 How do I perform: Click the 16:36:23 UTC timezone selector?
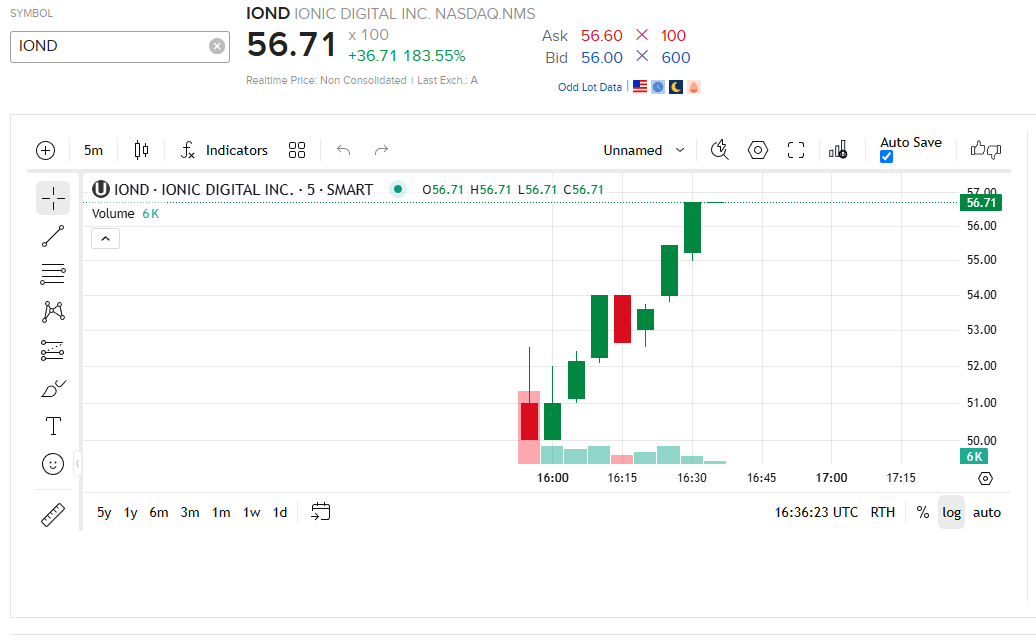[x=816, y=513]
